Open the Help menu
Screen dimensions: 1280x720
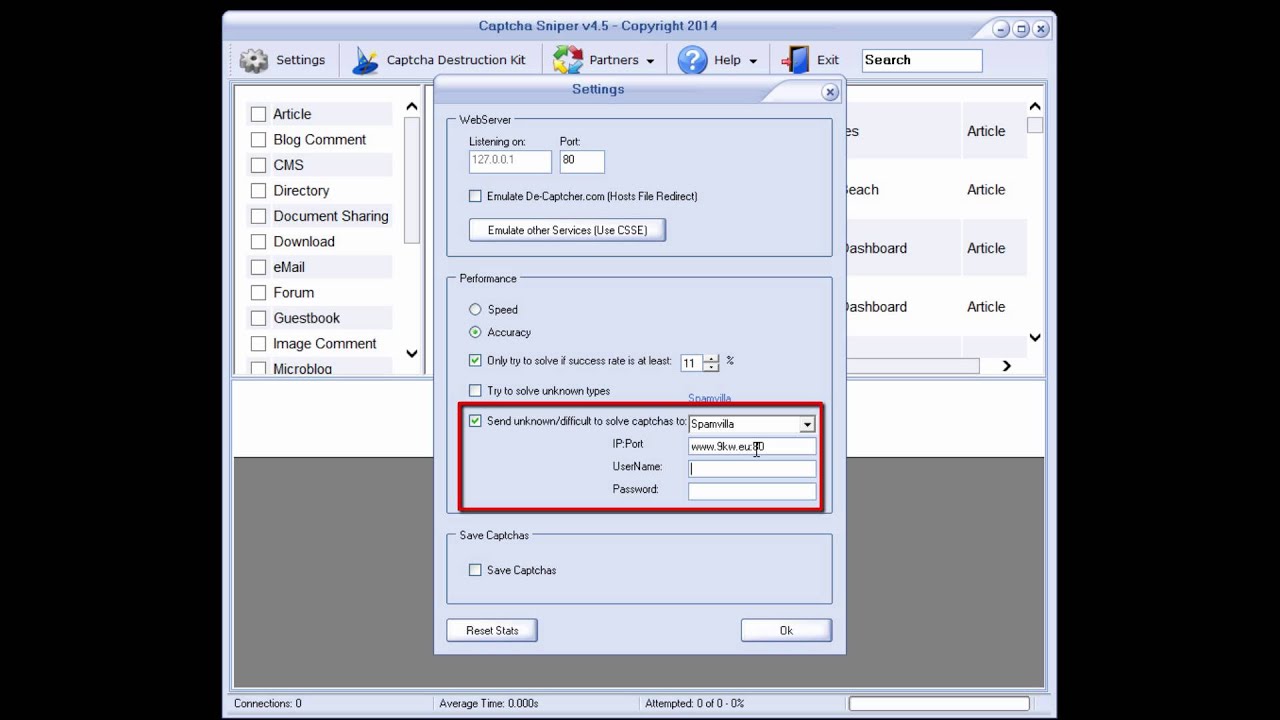[x=727, y=60]
